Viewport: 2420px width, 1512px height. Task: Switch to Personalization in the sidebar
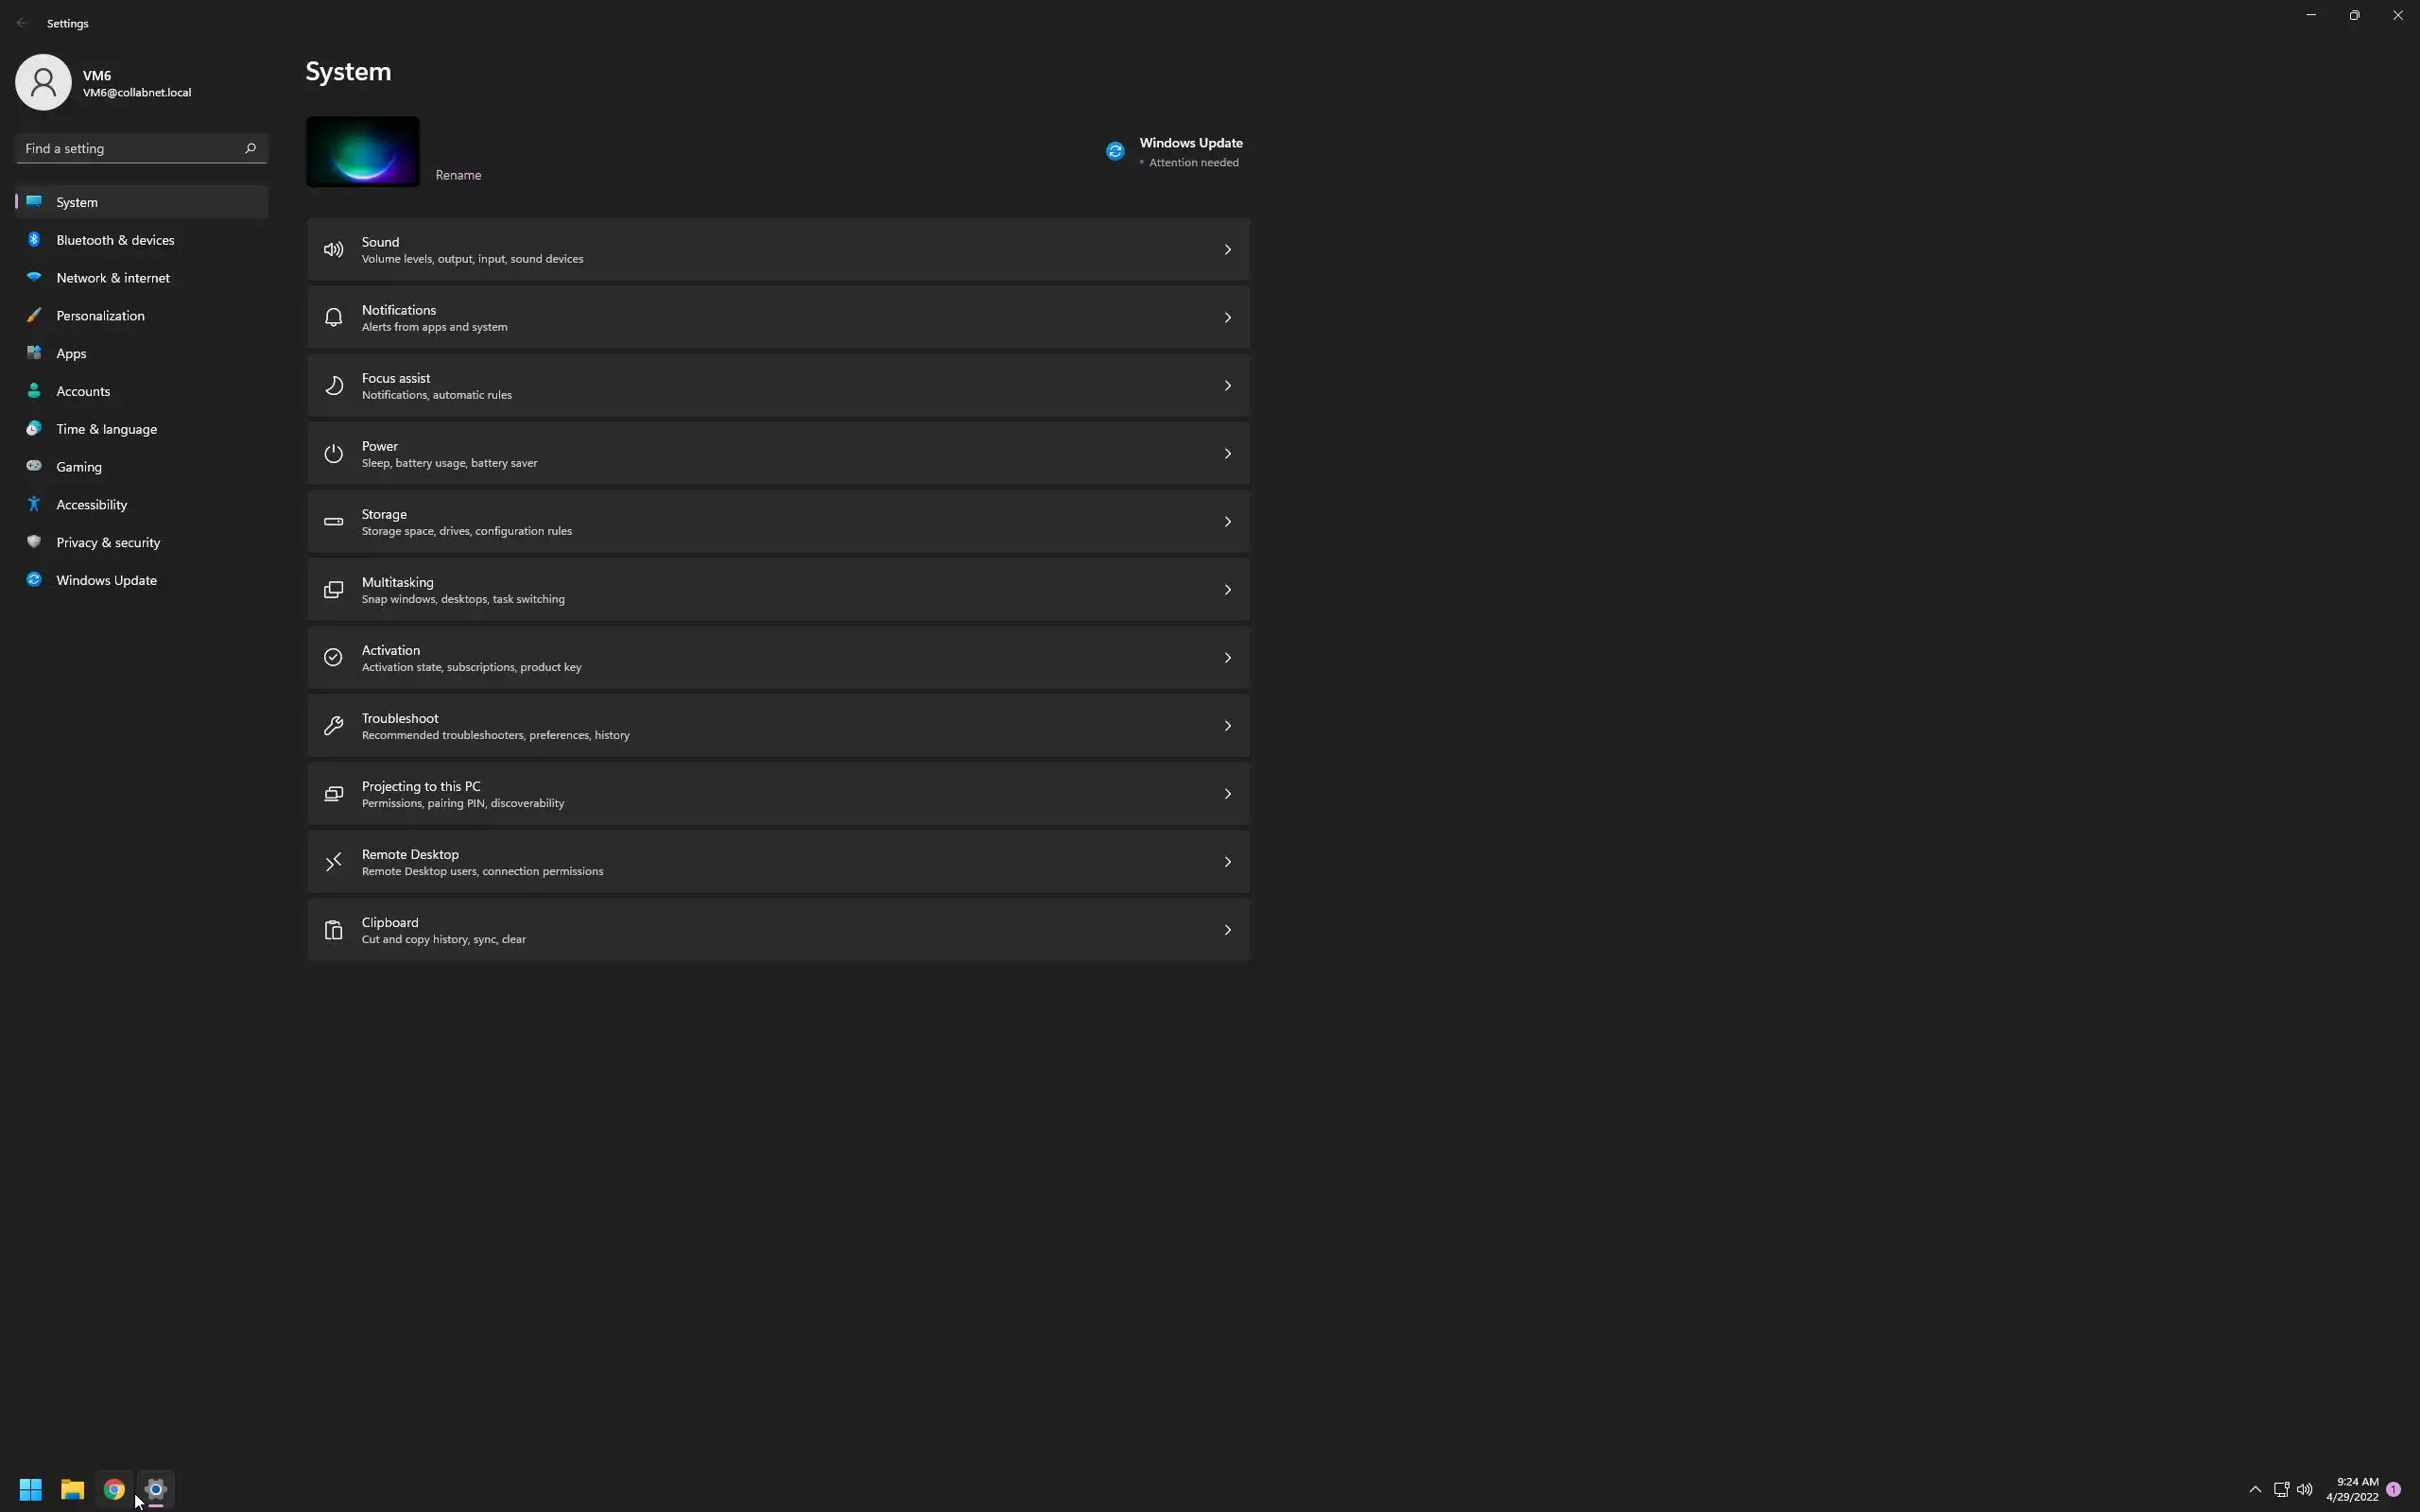[x=100, y=316]
